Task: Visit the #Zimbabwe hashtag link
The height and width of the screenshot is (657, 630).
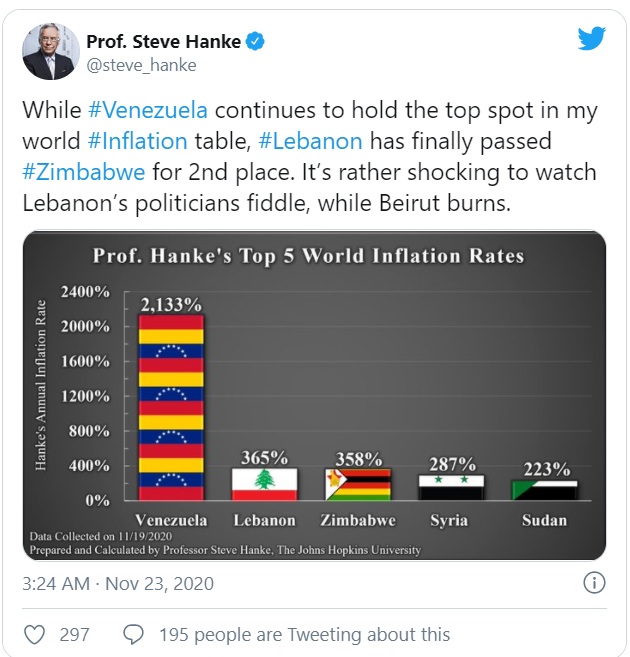Action: (84, 172)
